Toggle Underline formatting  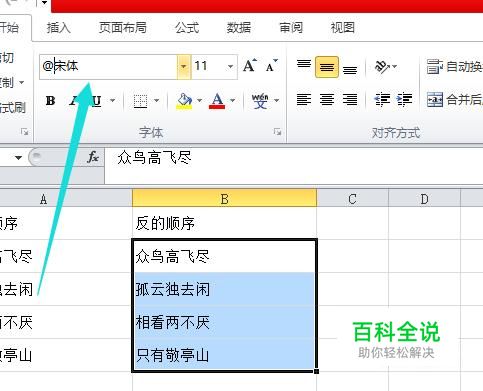(97, 100)
